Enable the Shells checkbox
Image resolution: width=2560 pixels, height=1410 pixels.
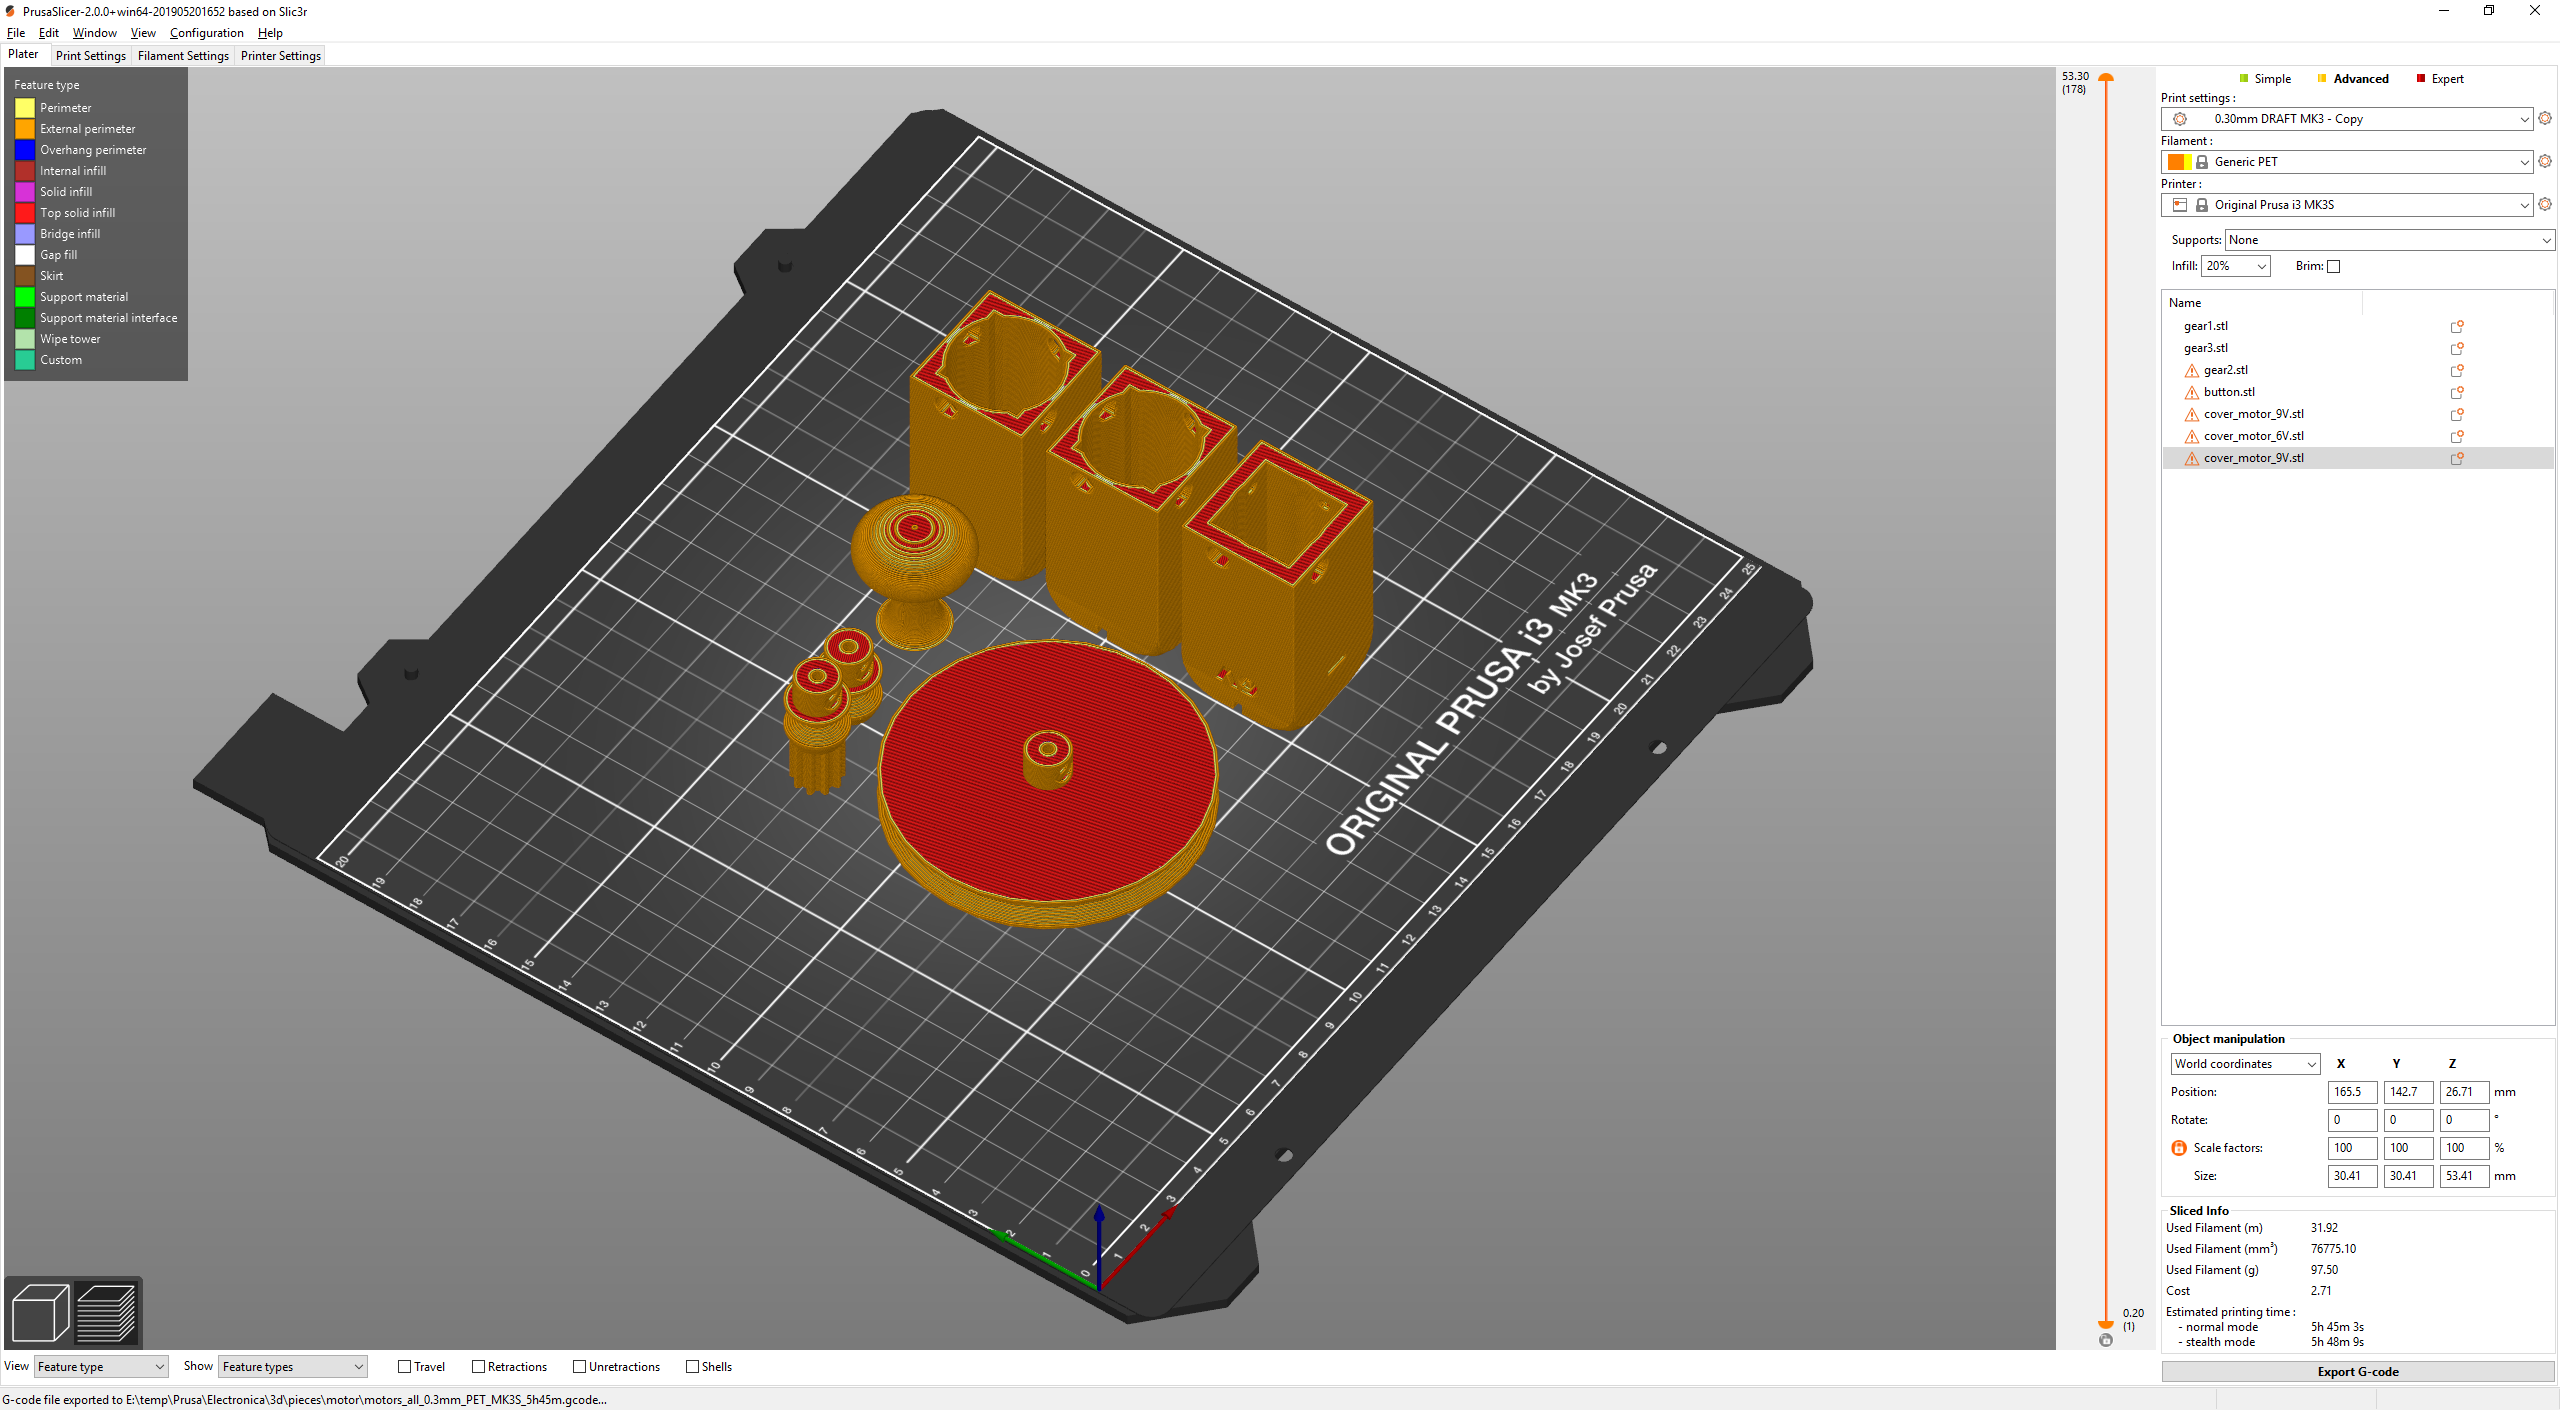[x=692, y=1367]
